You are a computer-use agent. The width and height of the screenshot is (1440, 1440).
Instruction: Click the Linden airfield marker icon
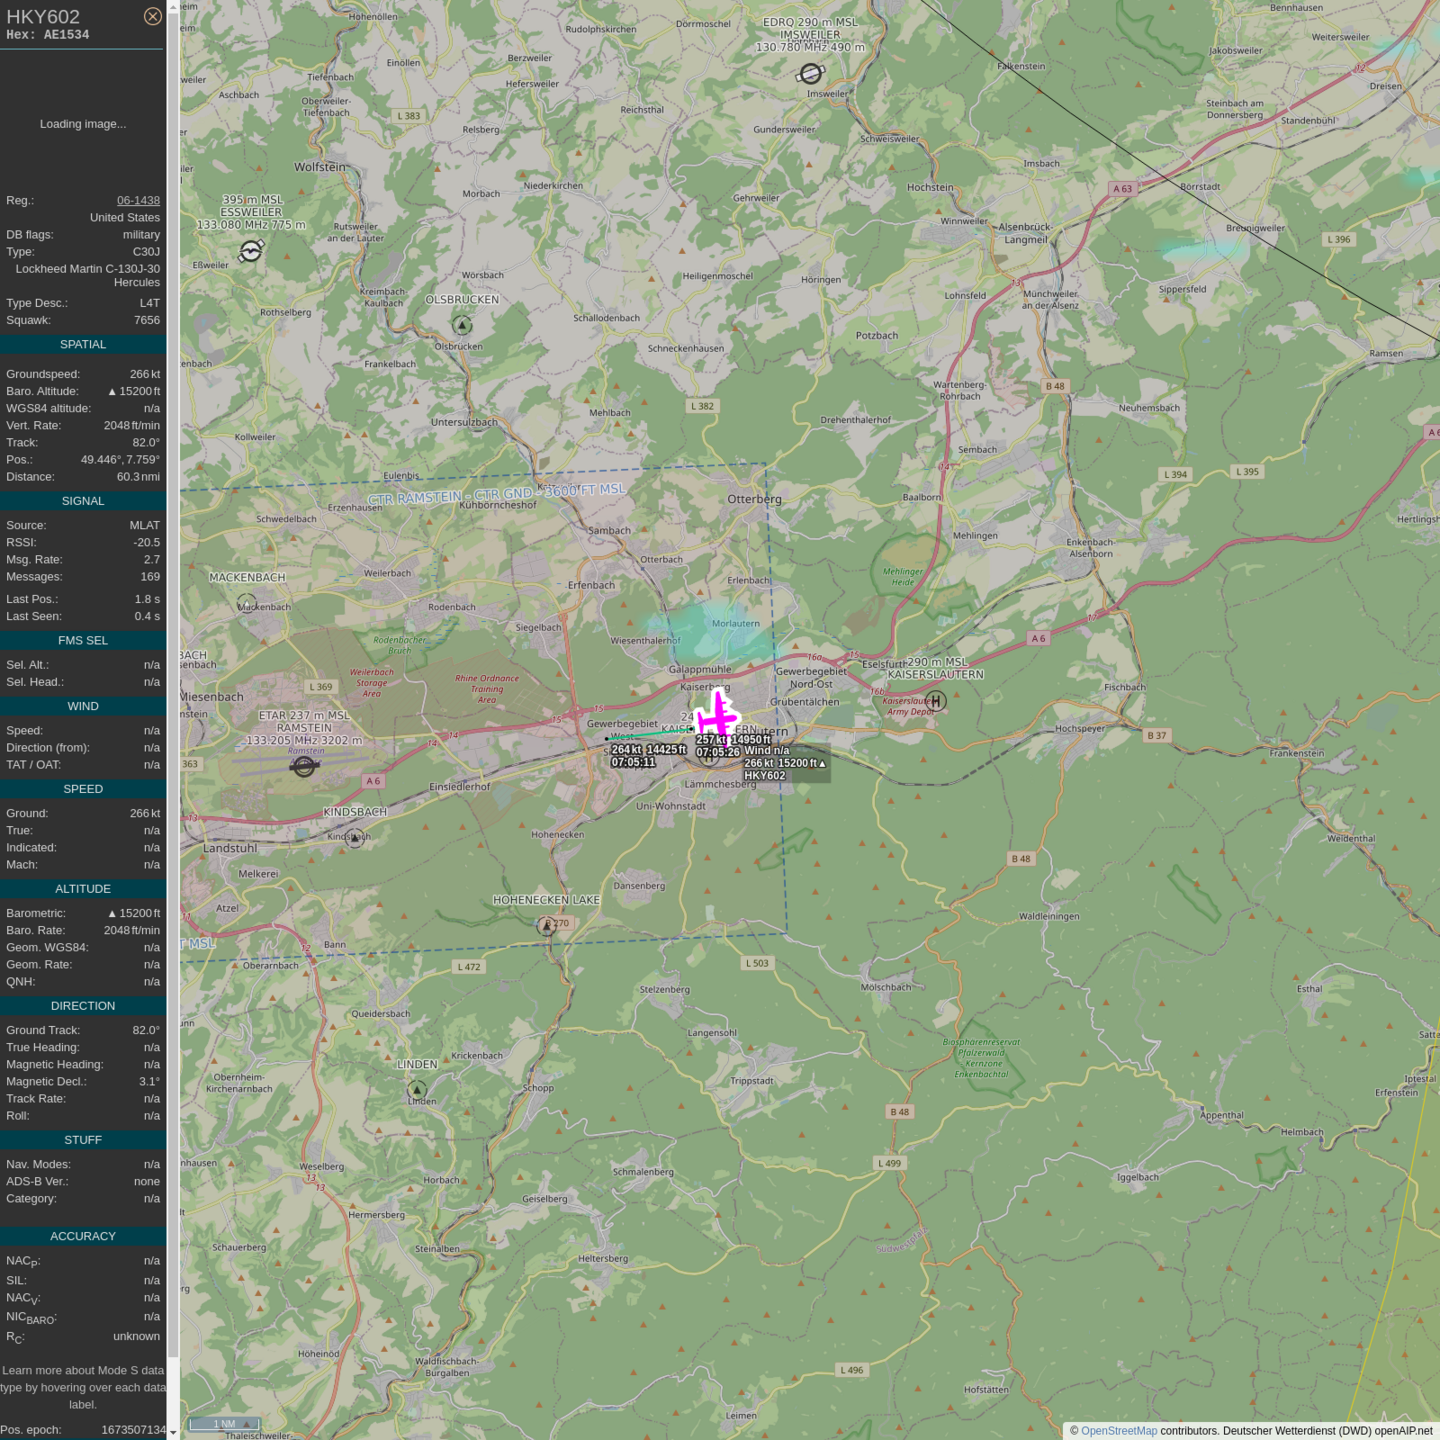tap(417, 1089)
